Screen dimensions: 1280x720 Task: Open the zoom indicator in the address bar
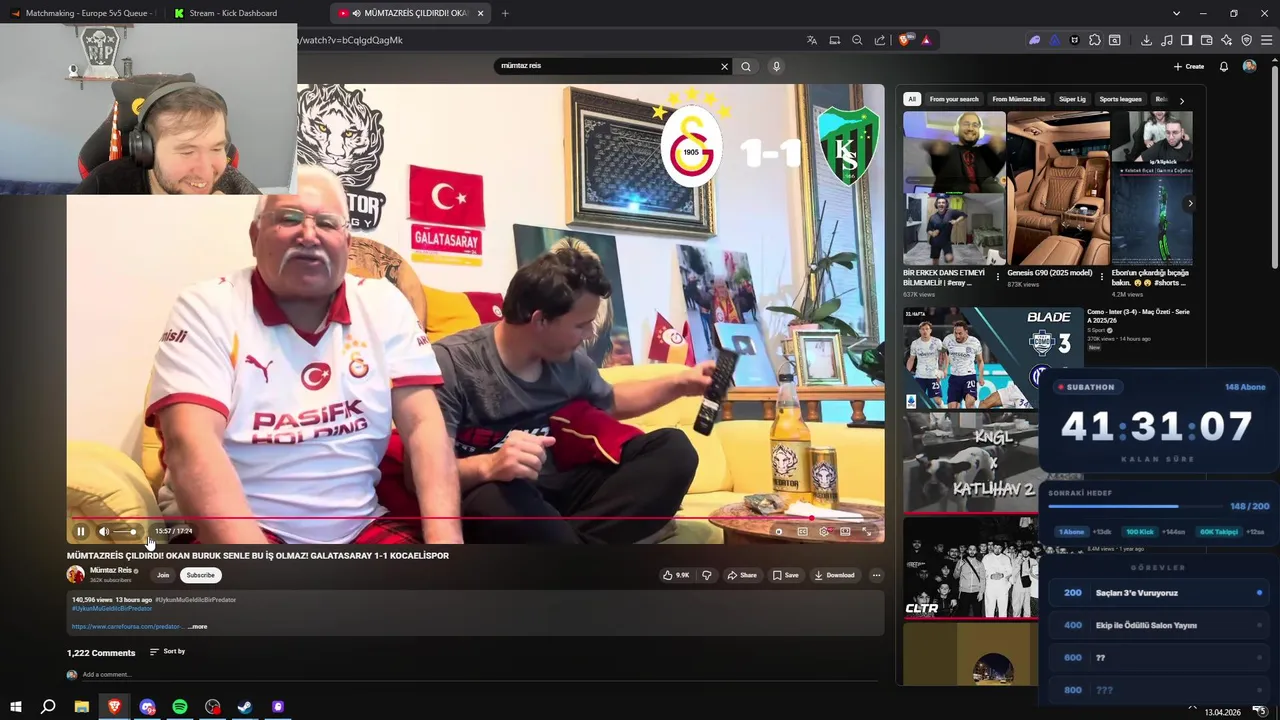pos(857,40)
